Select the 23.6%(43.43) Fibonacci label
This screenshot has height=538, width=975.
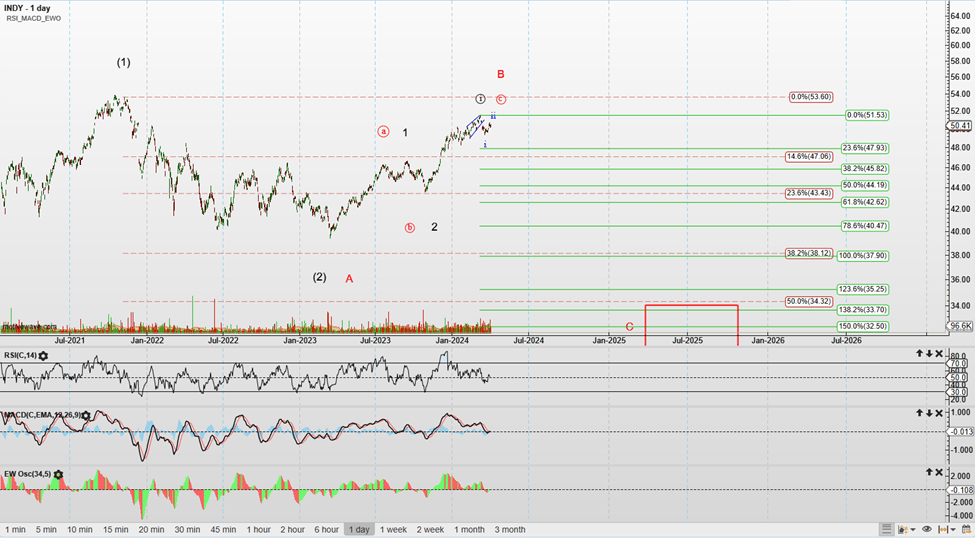(x=808, y=193)
